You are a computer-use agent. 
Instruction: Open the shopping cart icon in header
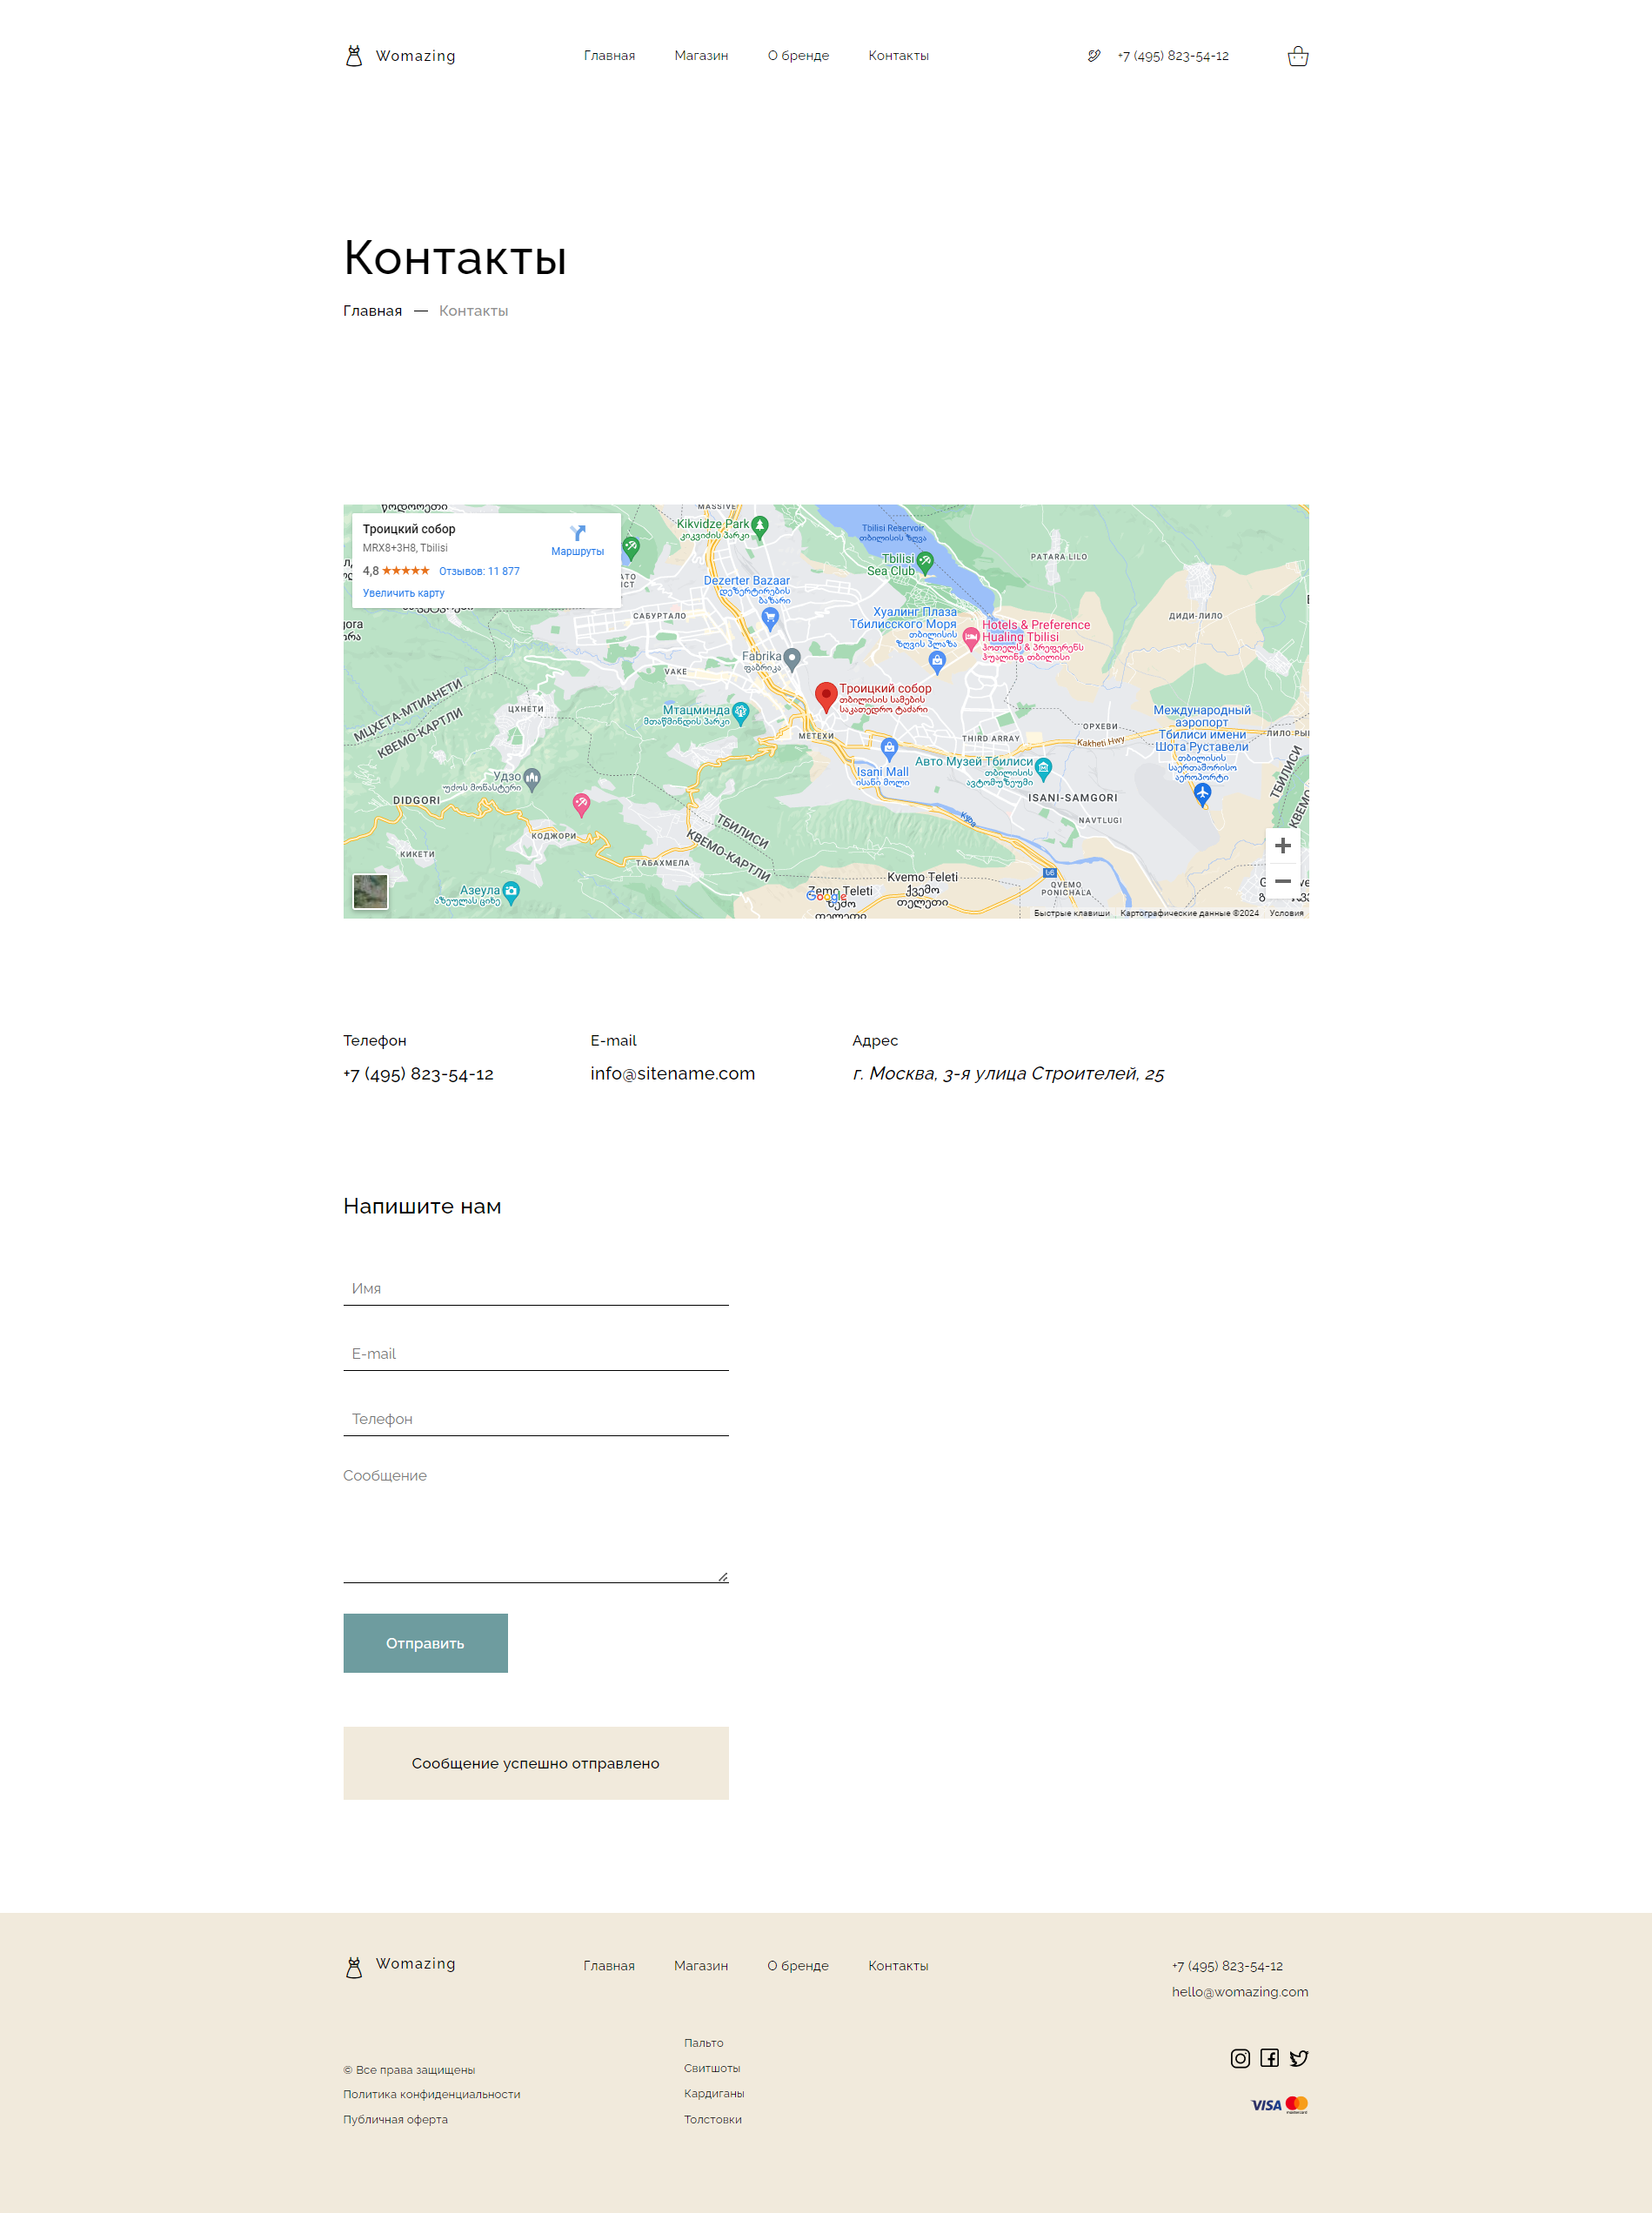[x=1297, y=56]
